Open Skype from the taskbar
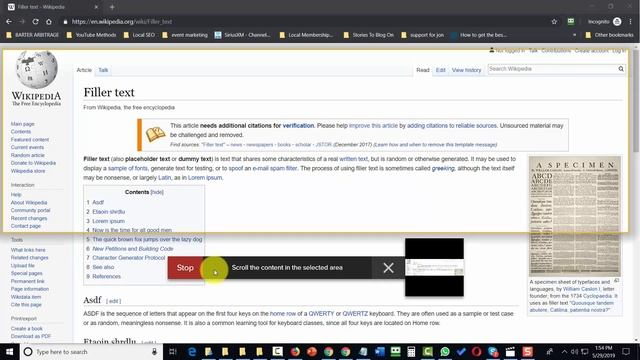 [x=493, y=352]
